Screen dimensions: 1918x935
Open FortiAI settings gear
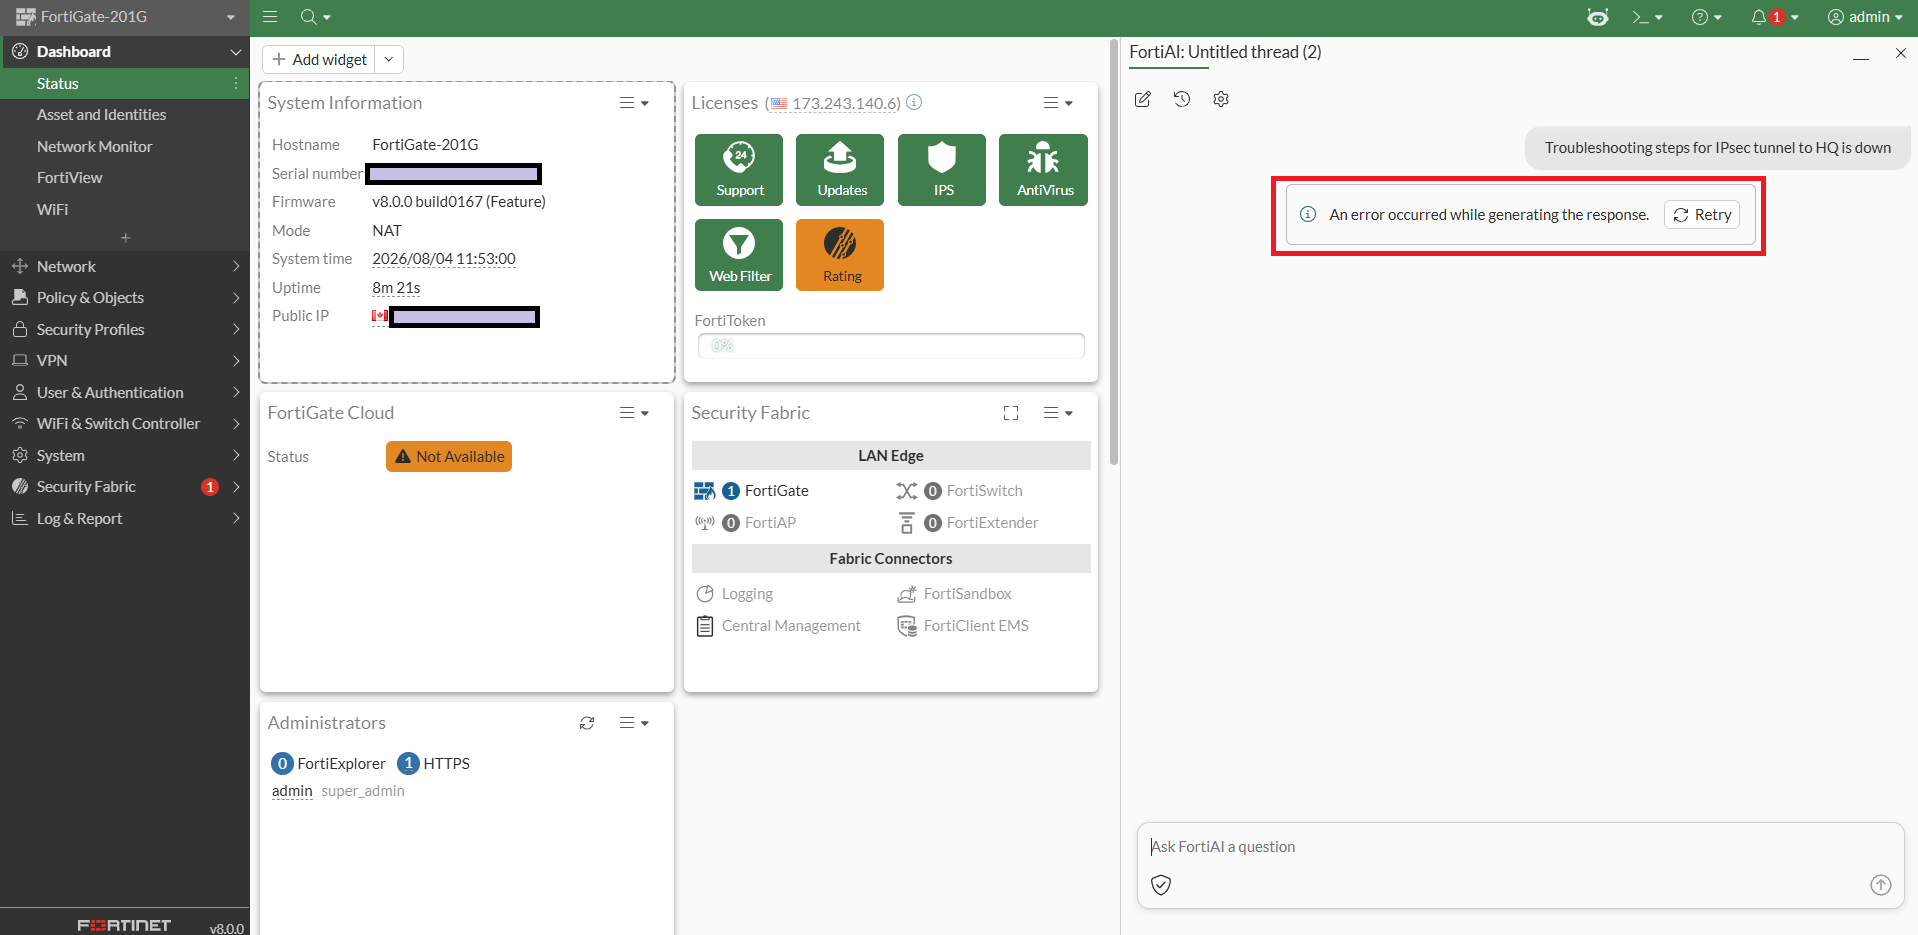click(x=1221, y=99)
